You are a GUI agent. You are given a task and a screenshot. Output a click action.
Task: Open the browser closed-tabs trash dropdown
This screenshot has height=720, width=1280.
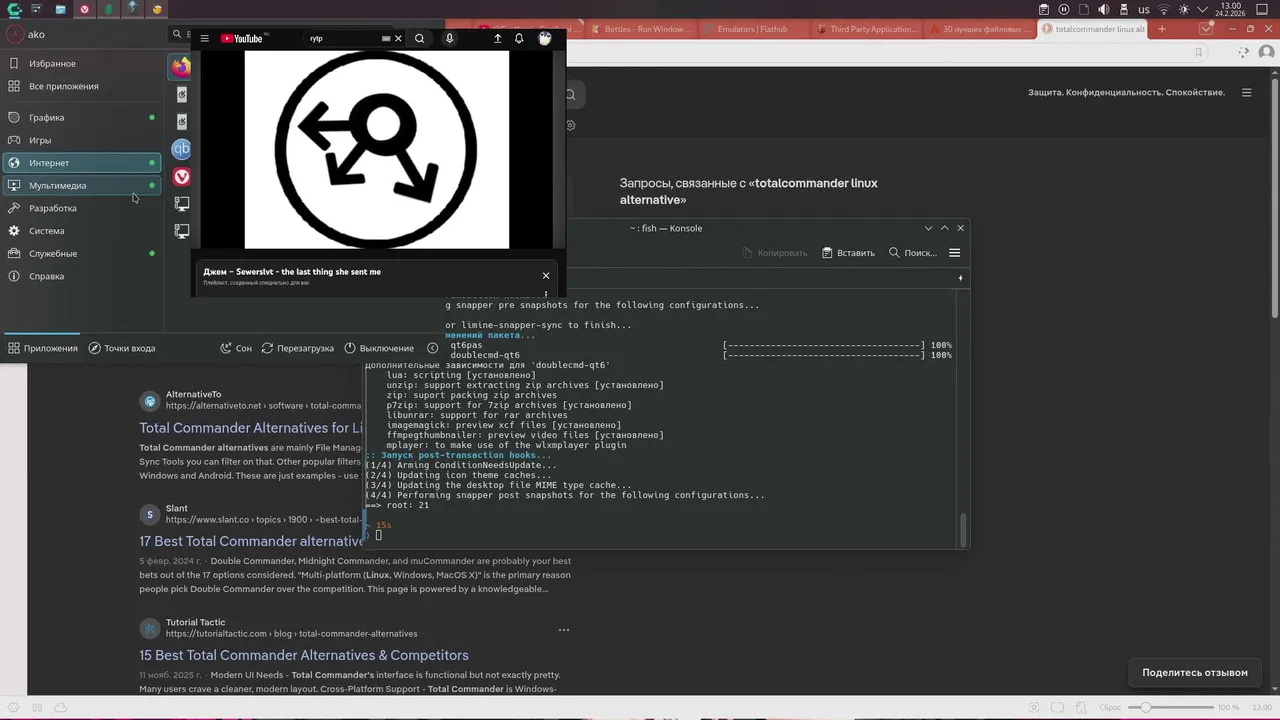1206,29
